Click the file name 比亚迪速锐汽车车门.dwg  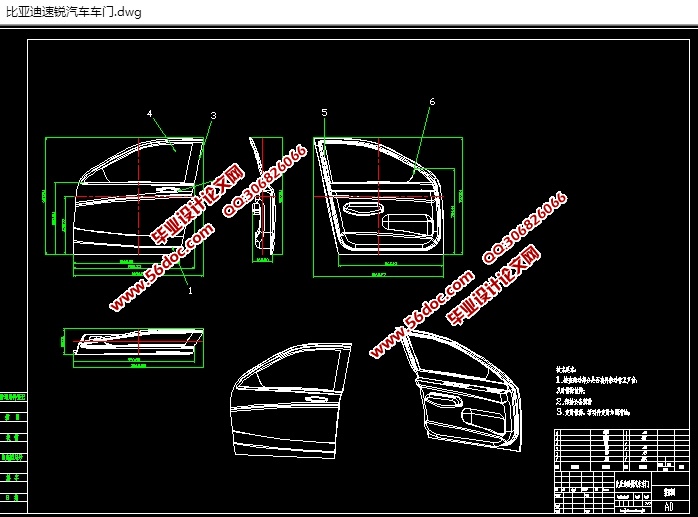pyautogui.click(x=74, y=12)
